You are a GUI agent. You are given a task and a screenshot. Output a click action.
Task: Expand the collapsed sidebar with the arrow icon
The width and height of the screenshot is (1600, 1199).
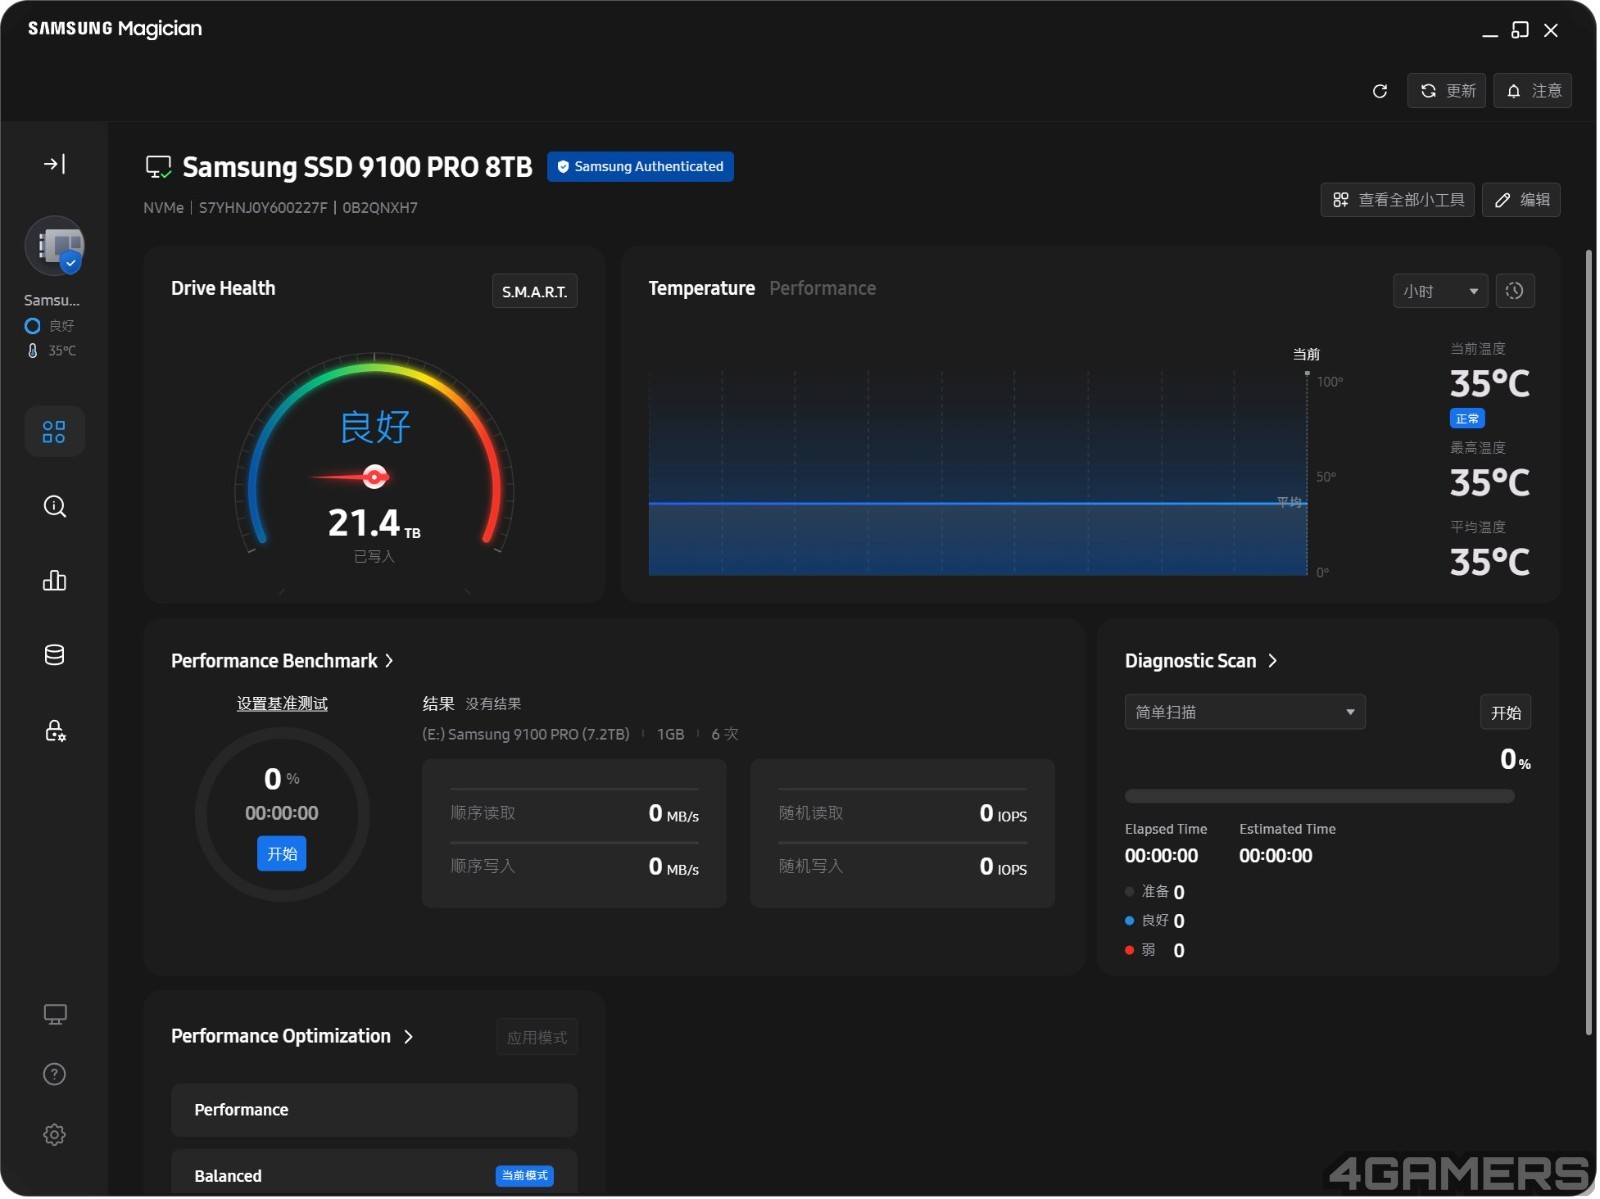click(54, 164)
